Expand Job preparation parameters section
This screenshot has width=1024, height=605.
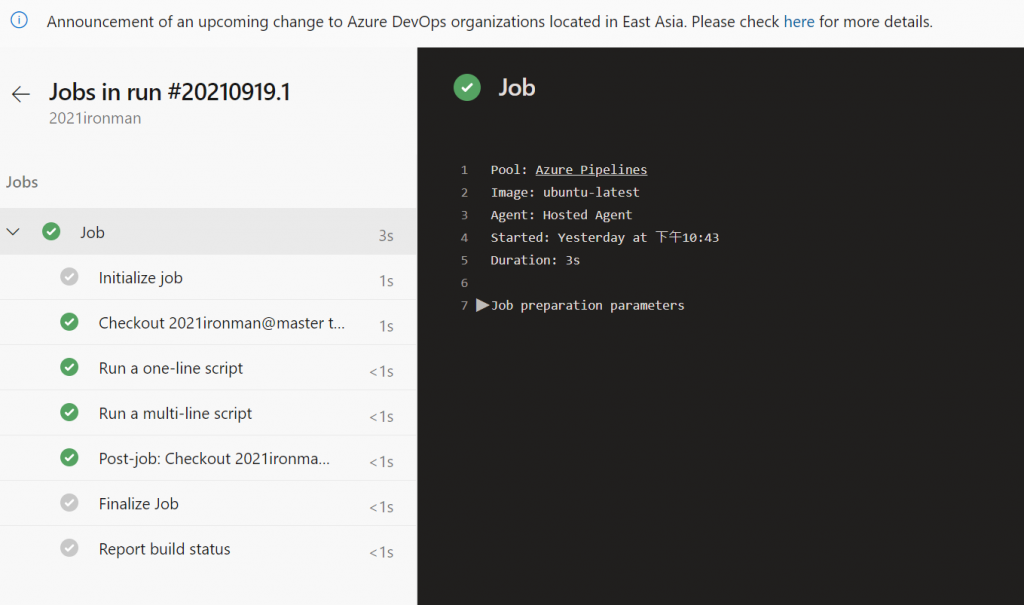click(483, 305)
